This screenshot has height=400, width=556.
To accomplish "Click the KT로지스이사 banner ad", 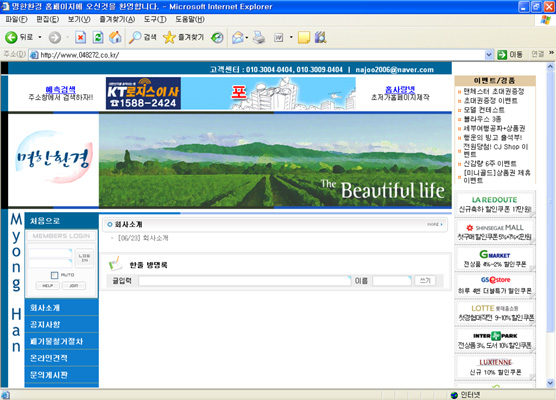I will point(143,93).
